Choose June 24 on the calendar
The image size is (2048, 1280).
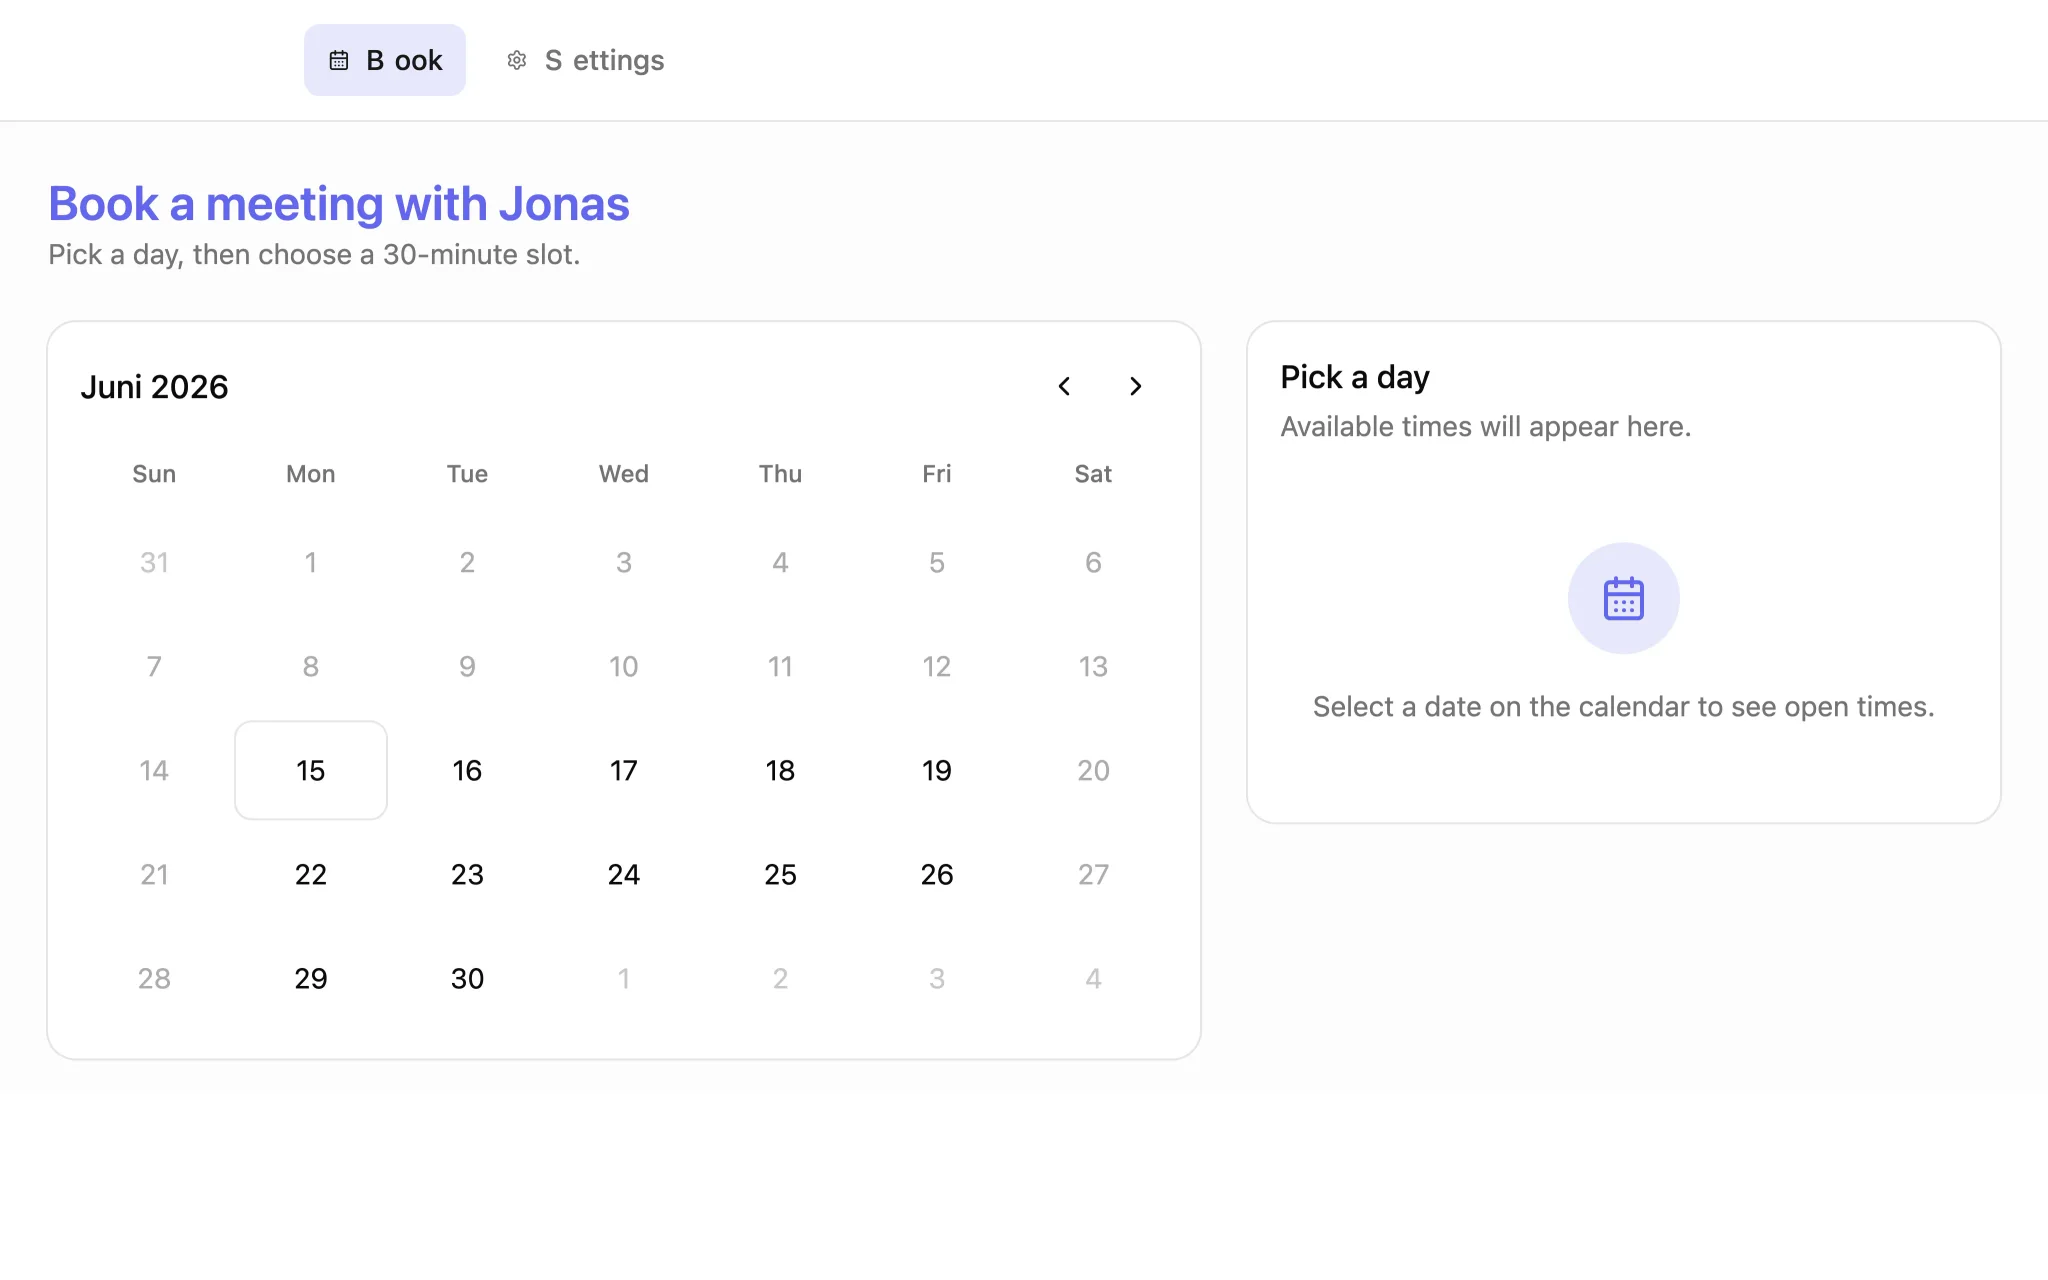624,874
